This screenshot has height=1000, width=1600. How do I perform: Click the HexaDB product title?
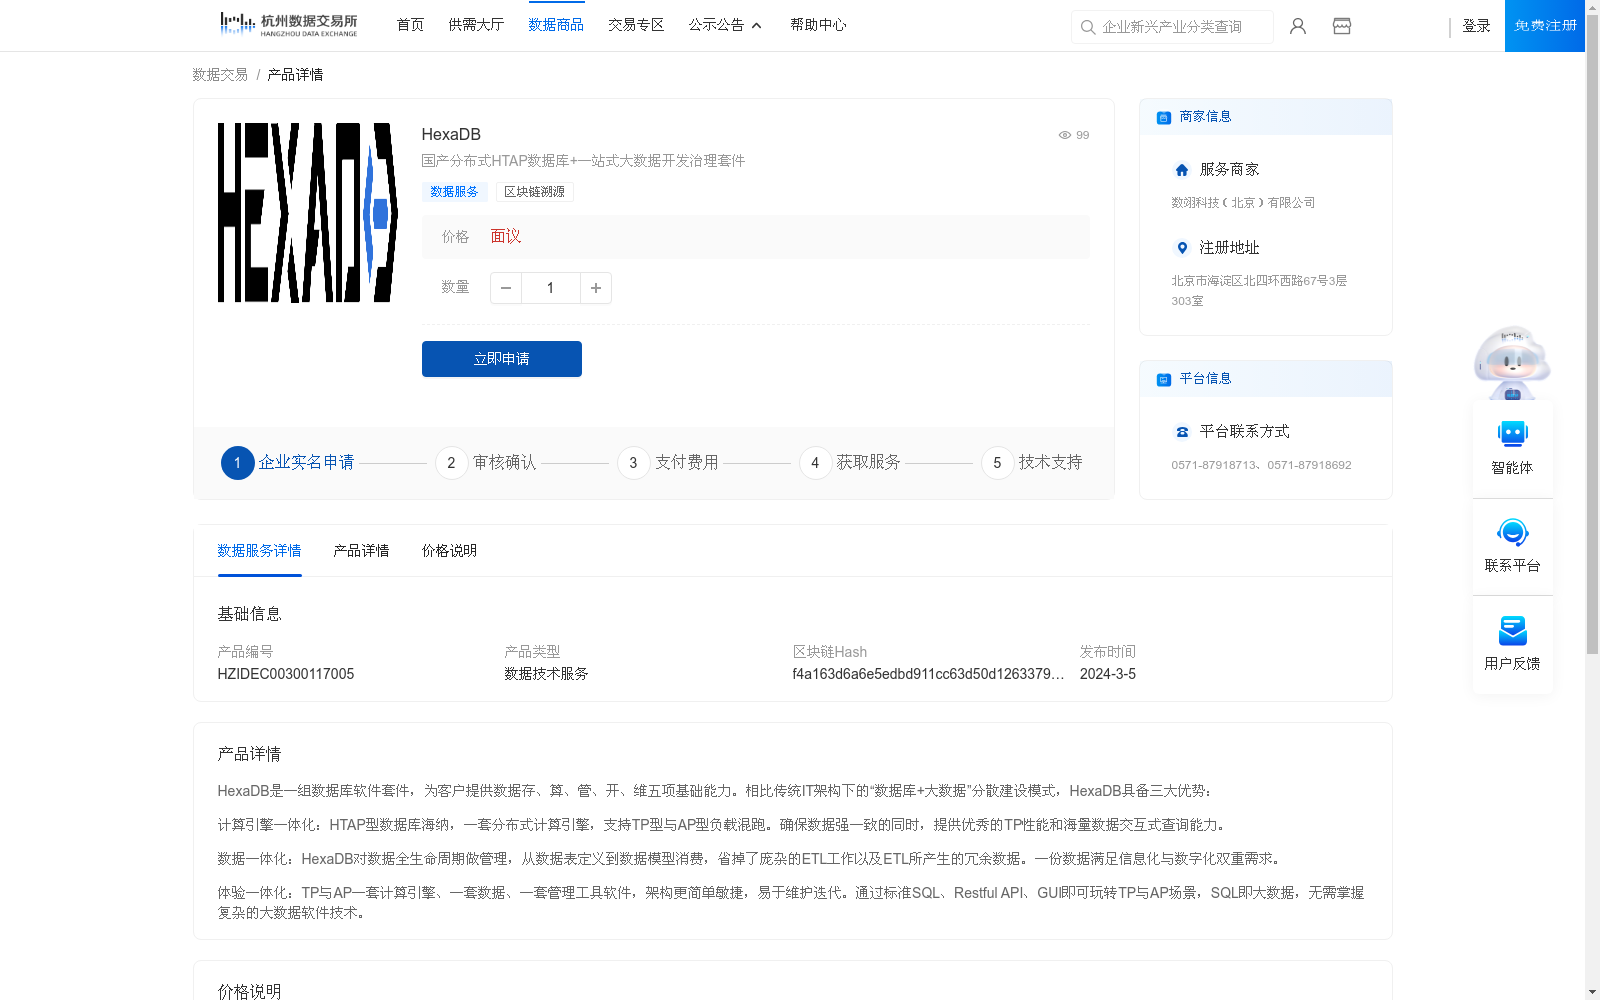[451, 135]
